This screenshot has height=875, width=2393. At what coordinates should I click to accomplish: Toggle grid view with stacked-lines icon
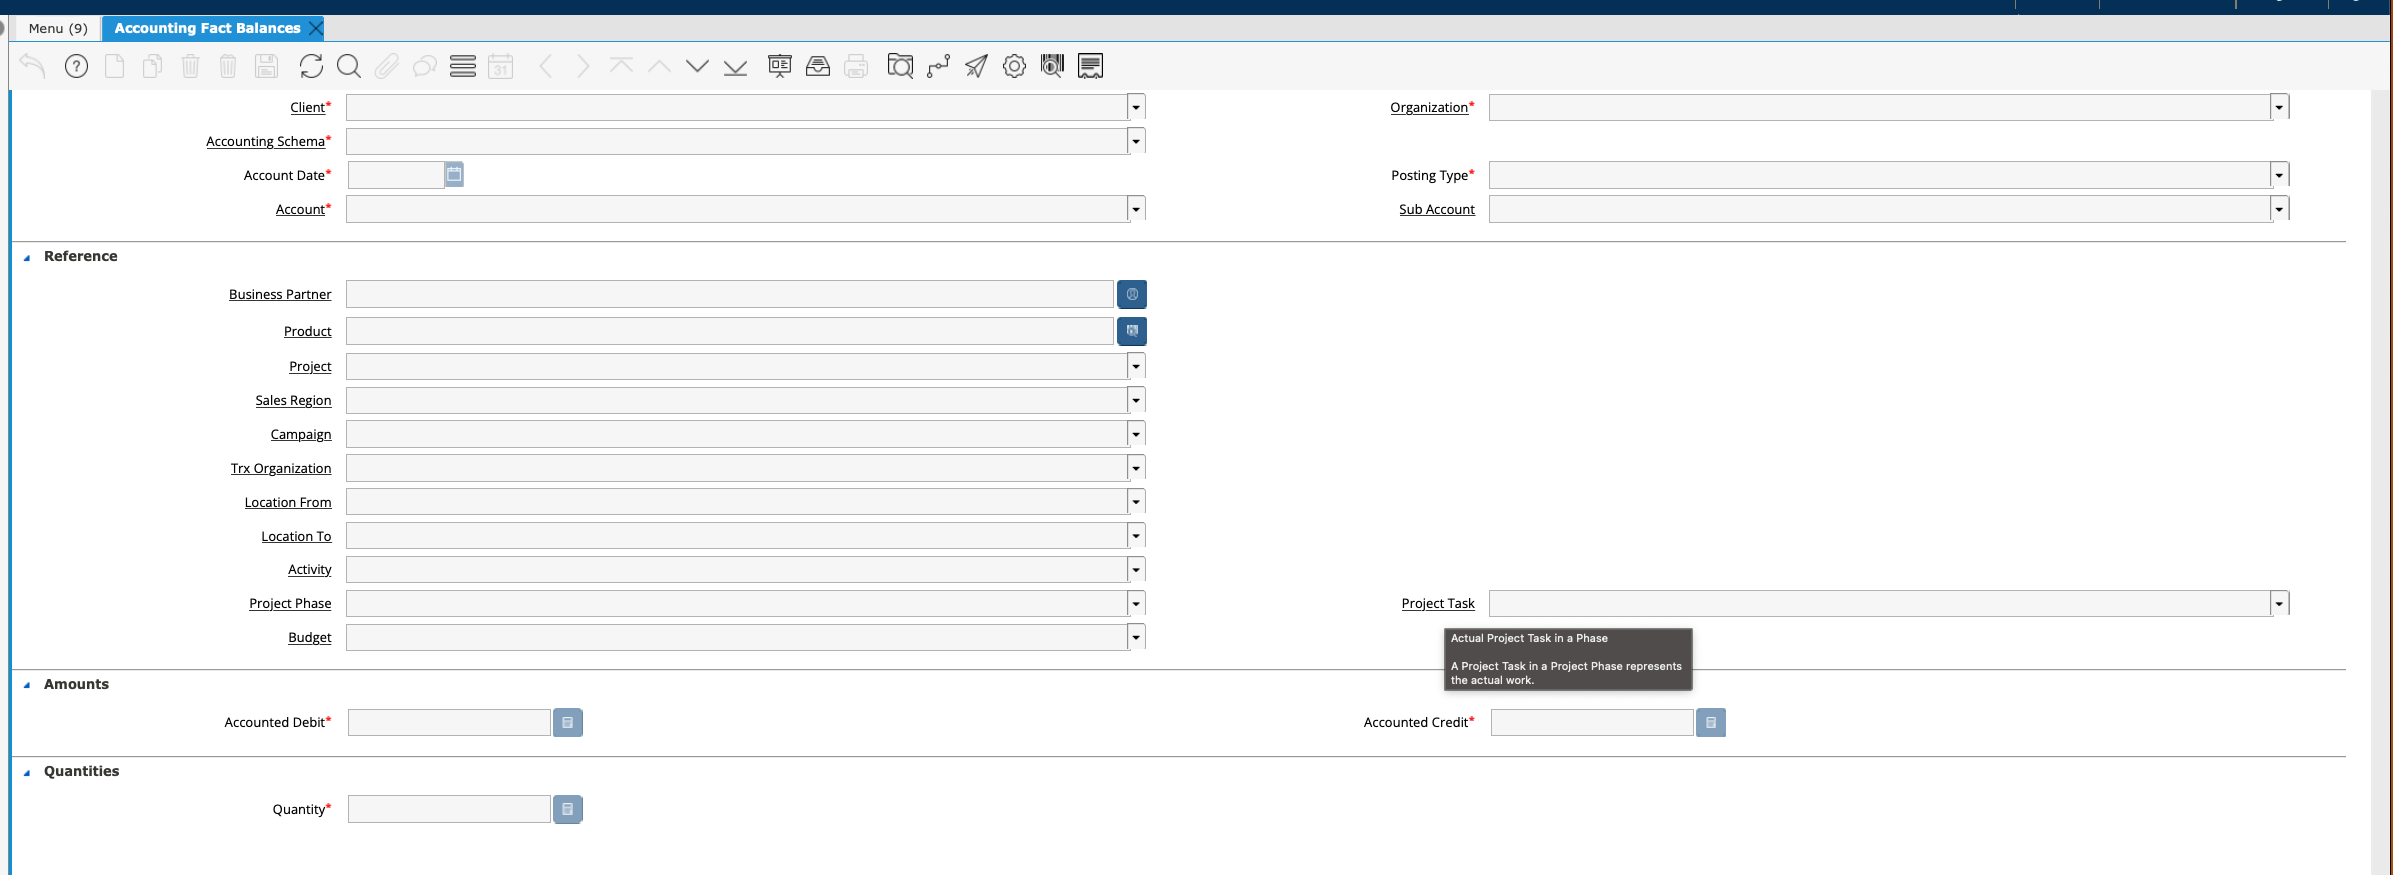coord(463,66)
